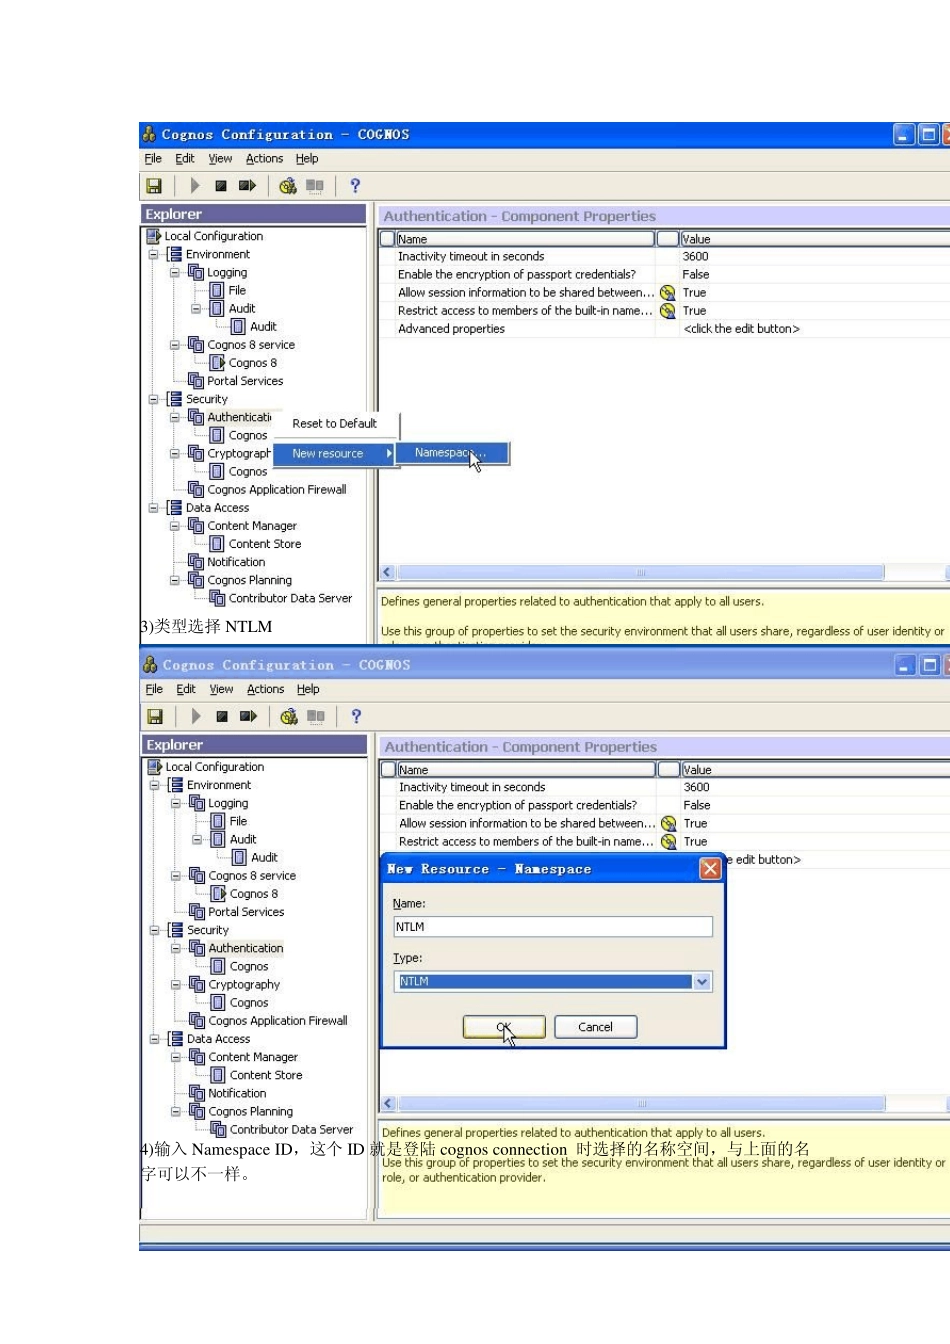Collapse Data Access node in upper tree
This screenshot has height=1344, width=950.
pos(154,508)
